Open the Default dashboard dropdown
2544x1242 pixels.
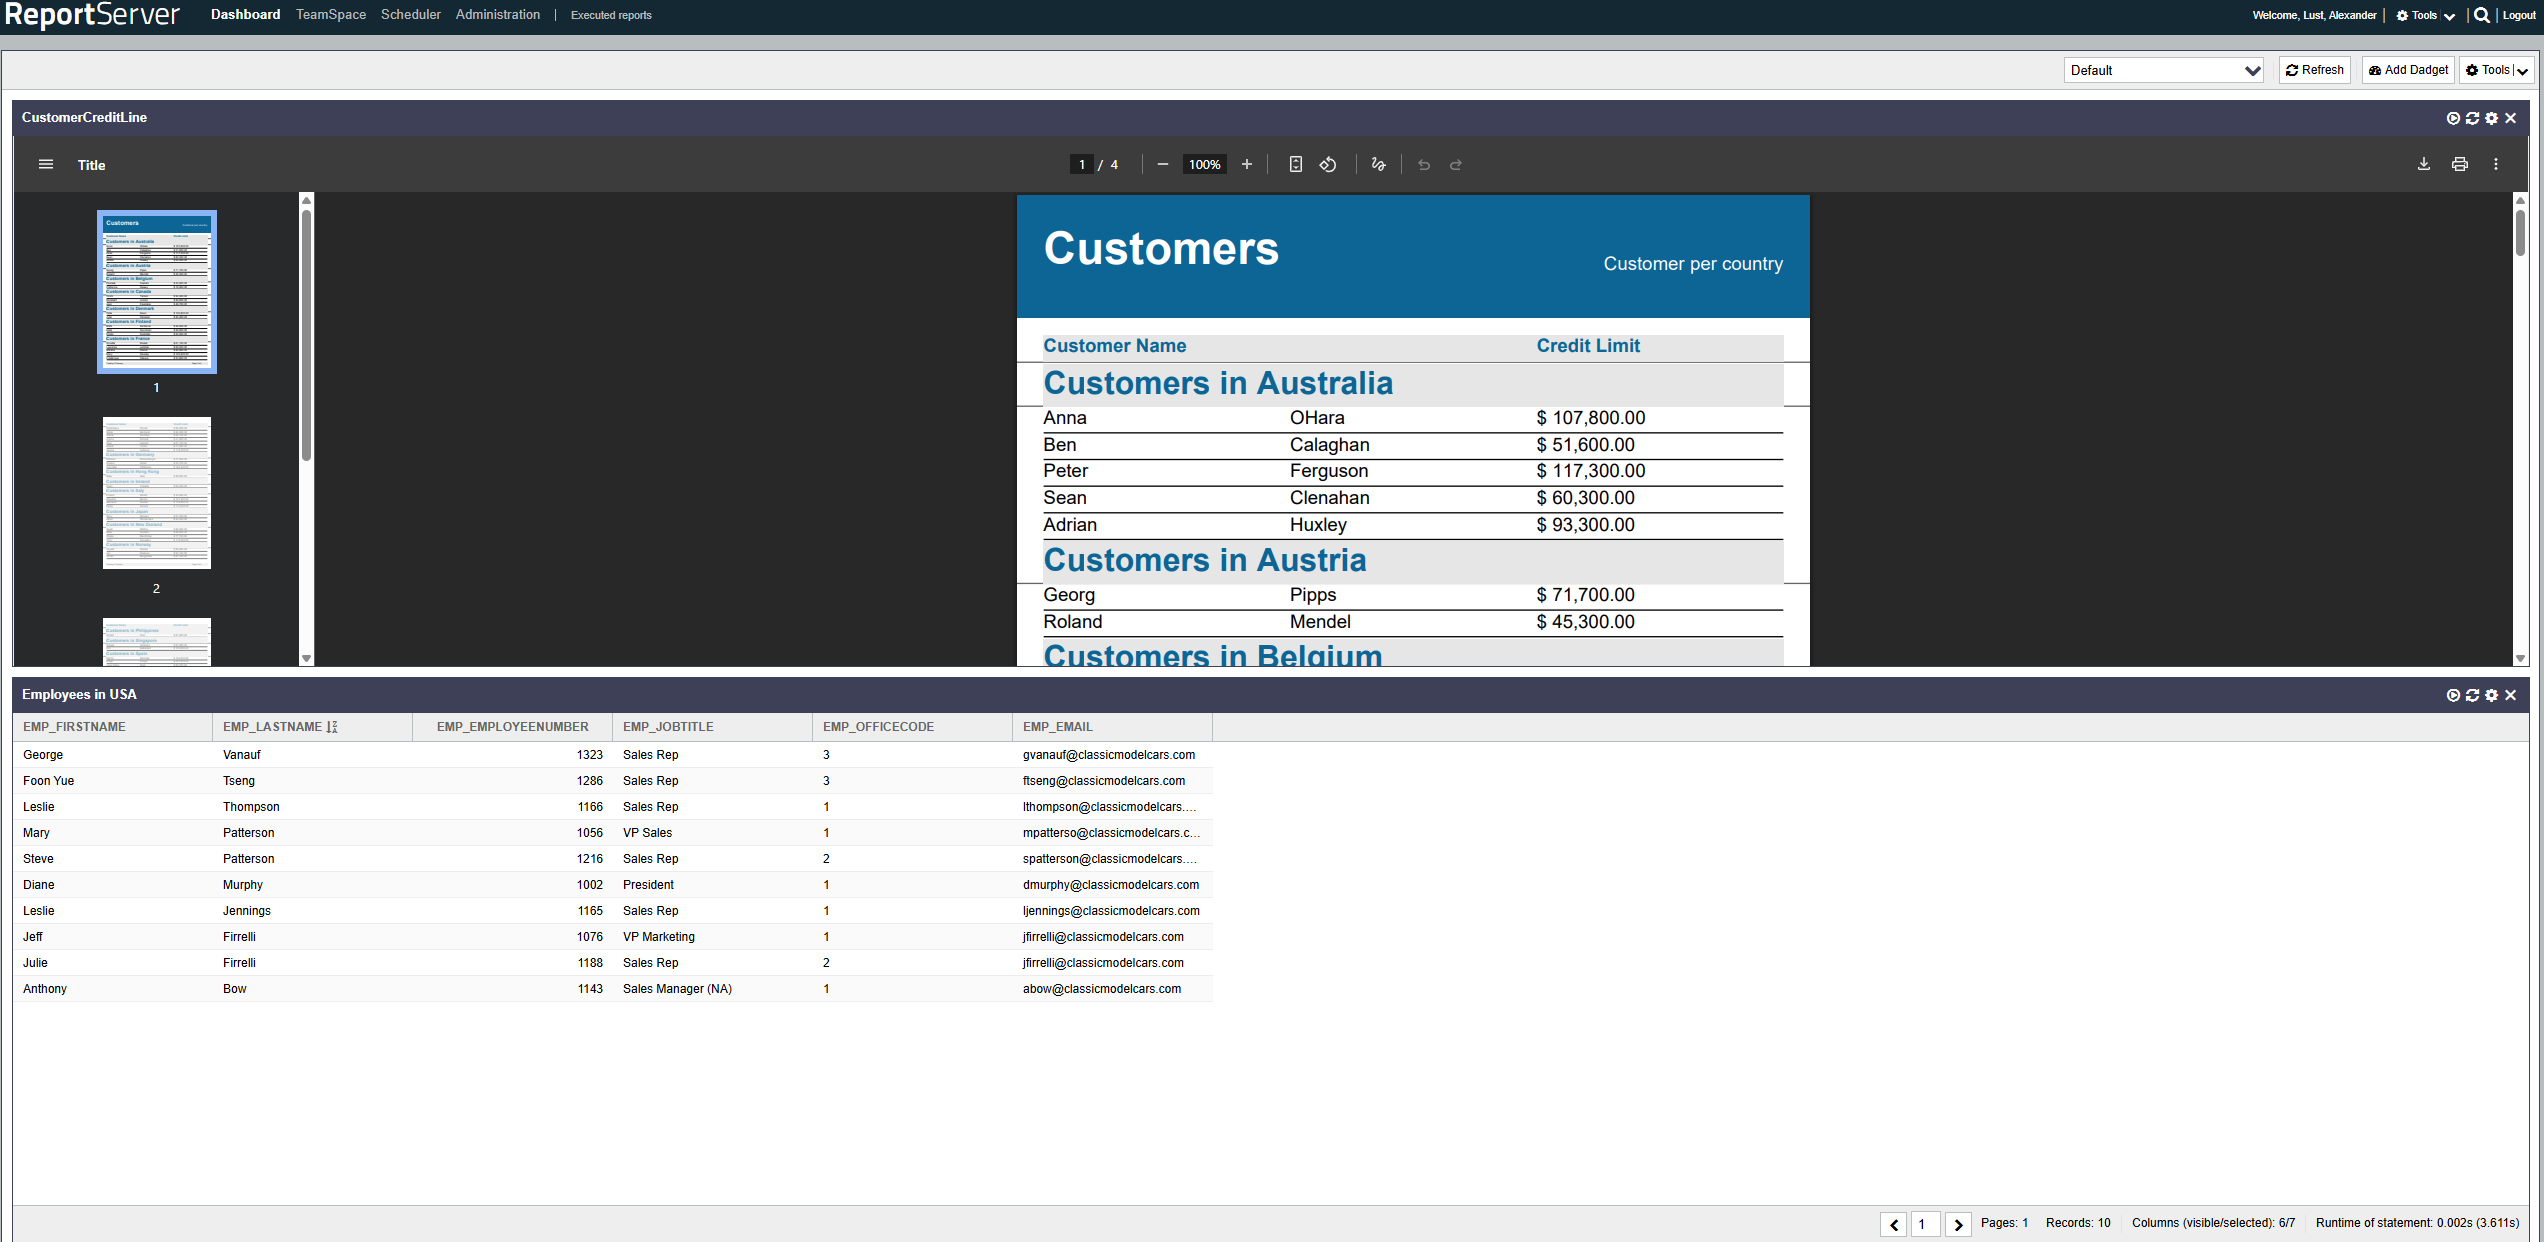[x=2163, y=70]
